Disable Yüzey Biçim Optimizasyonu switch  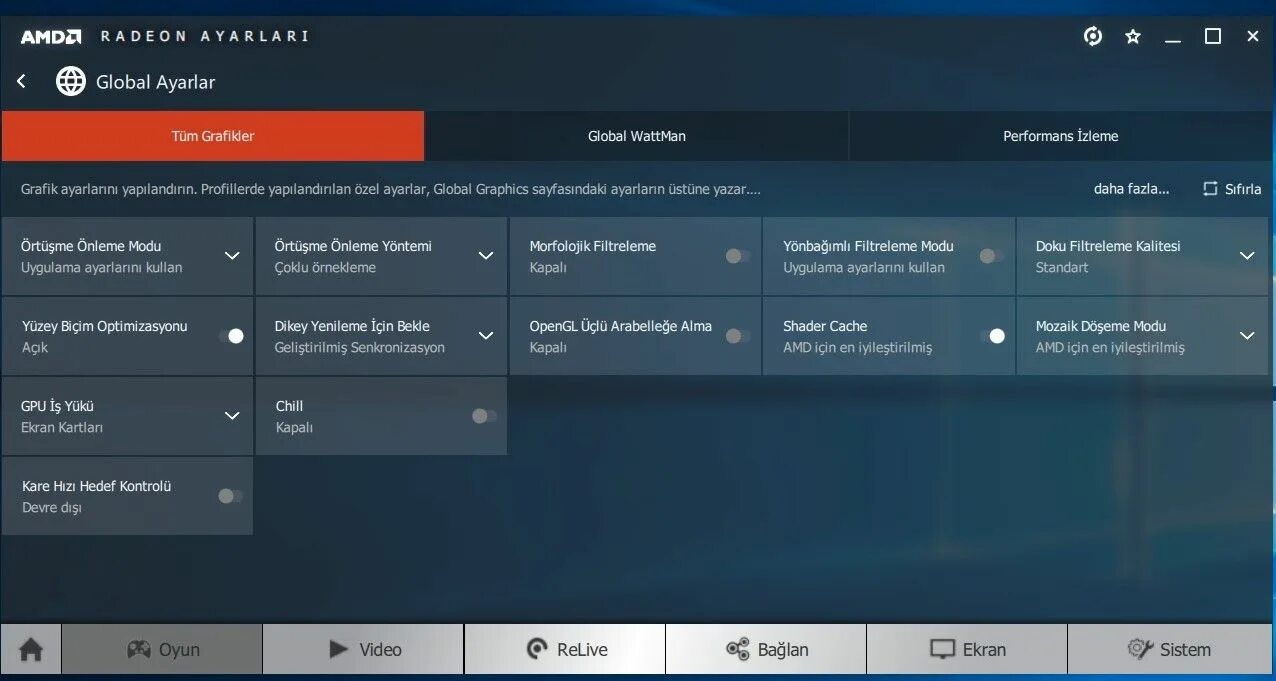[x=231, y=336]
